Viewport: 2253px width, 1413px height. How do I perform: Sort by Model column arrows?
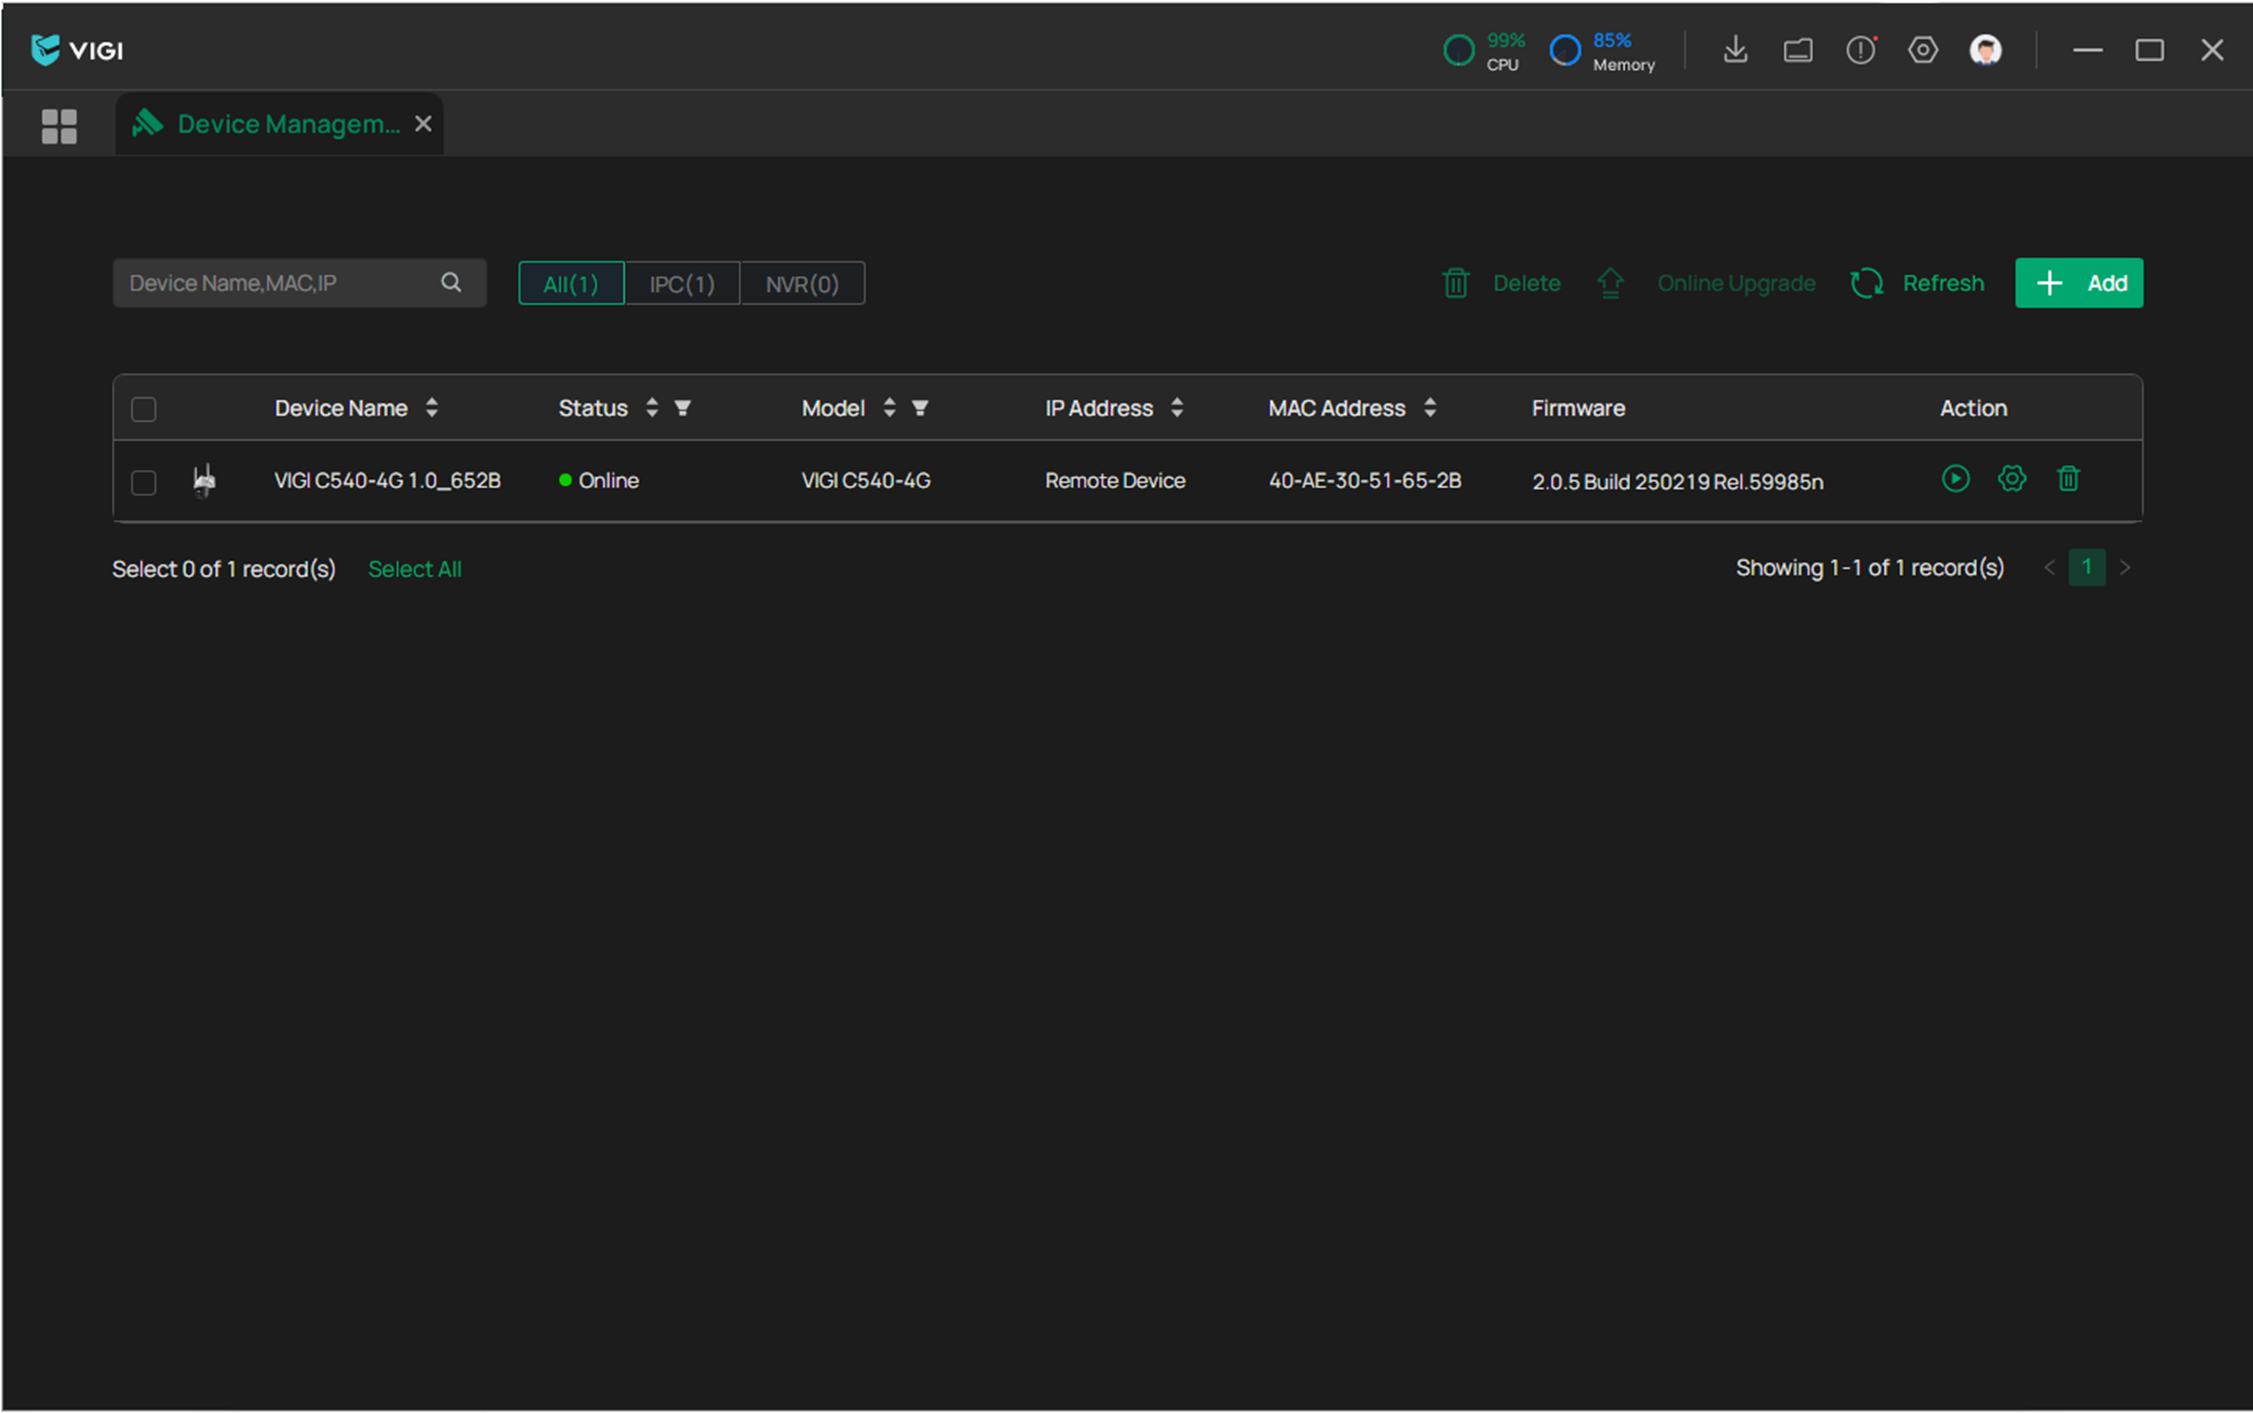point(888,408)
